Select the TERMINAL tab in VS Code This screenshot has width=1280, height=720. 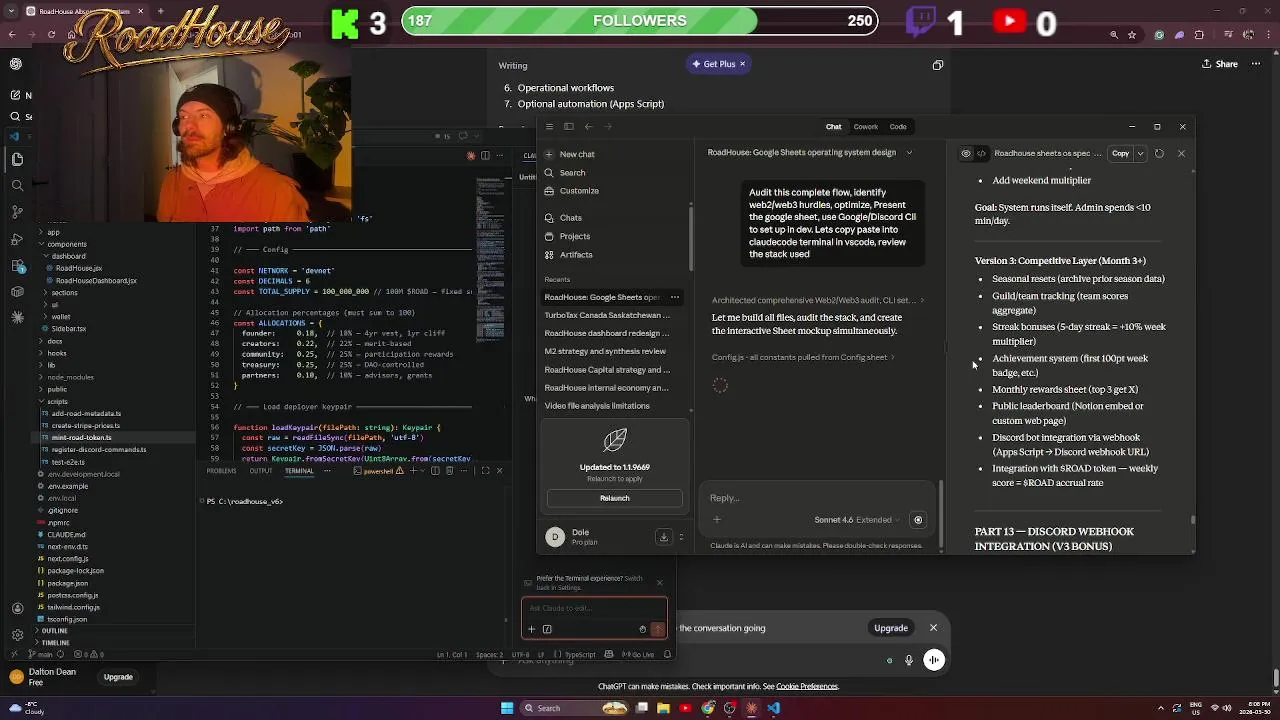point(299,471)
